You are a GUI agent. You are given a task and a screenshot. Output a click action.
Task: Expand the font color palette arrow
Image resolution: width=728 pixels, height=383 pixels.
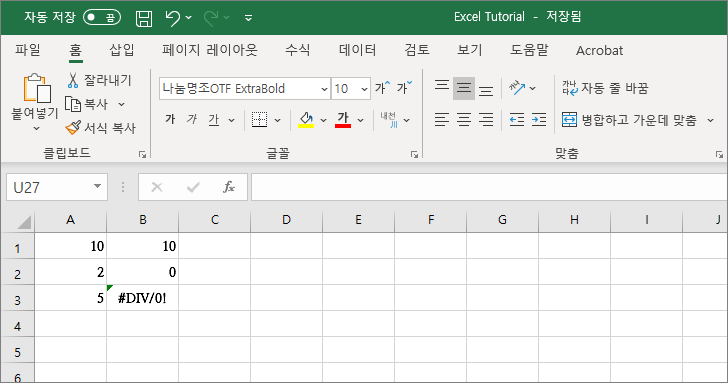point(360,121)
